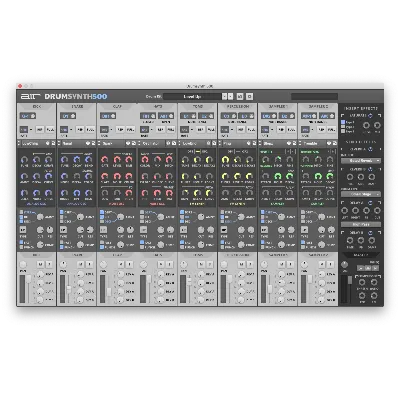Open the first send effect type dropdown
This screenshot has width=400, height=400.
[x=361, y=161]
